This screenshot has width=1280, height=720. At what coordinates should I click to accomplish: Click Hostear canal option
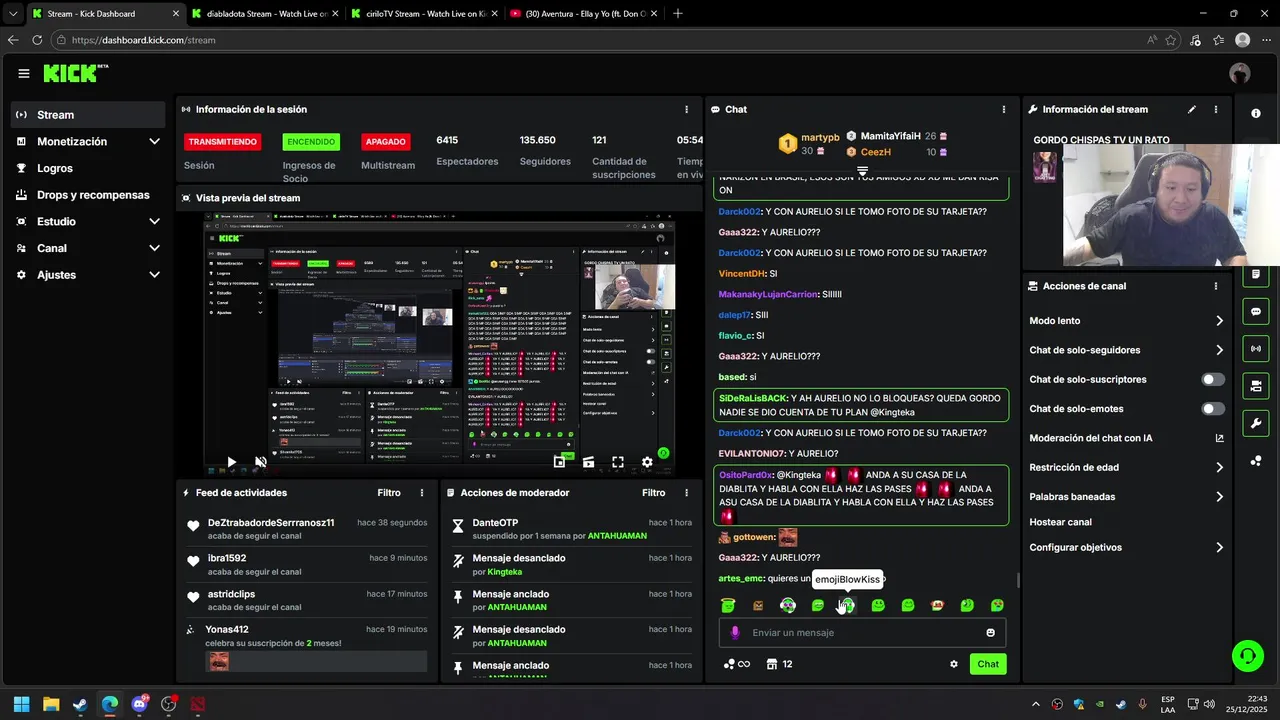point(1061,522)
